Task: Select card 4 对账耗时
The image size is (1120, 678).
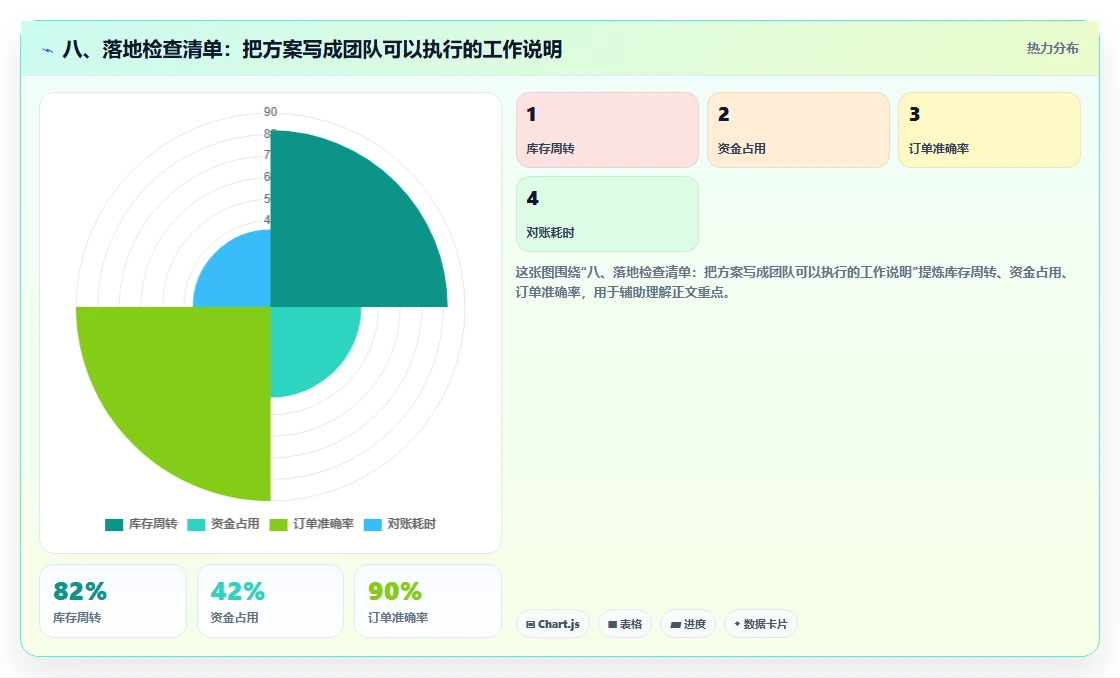Action: click(607, 214)
